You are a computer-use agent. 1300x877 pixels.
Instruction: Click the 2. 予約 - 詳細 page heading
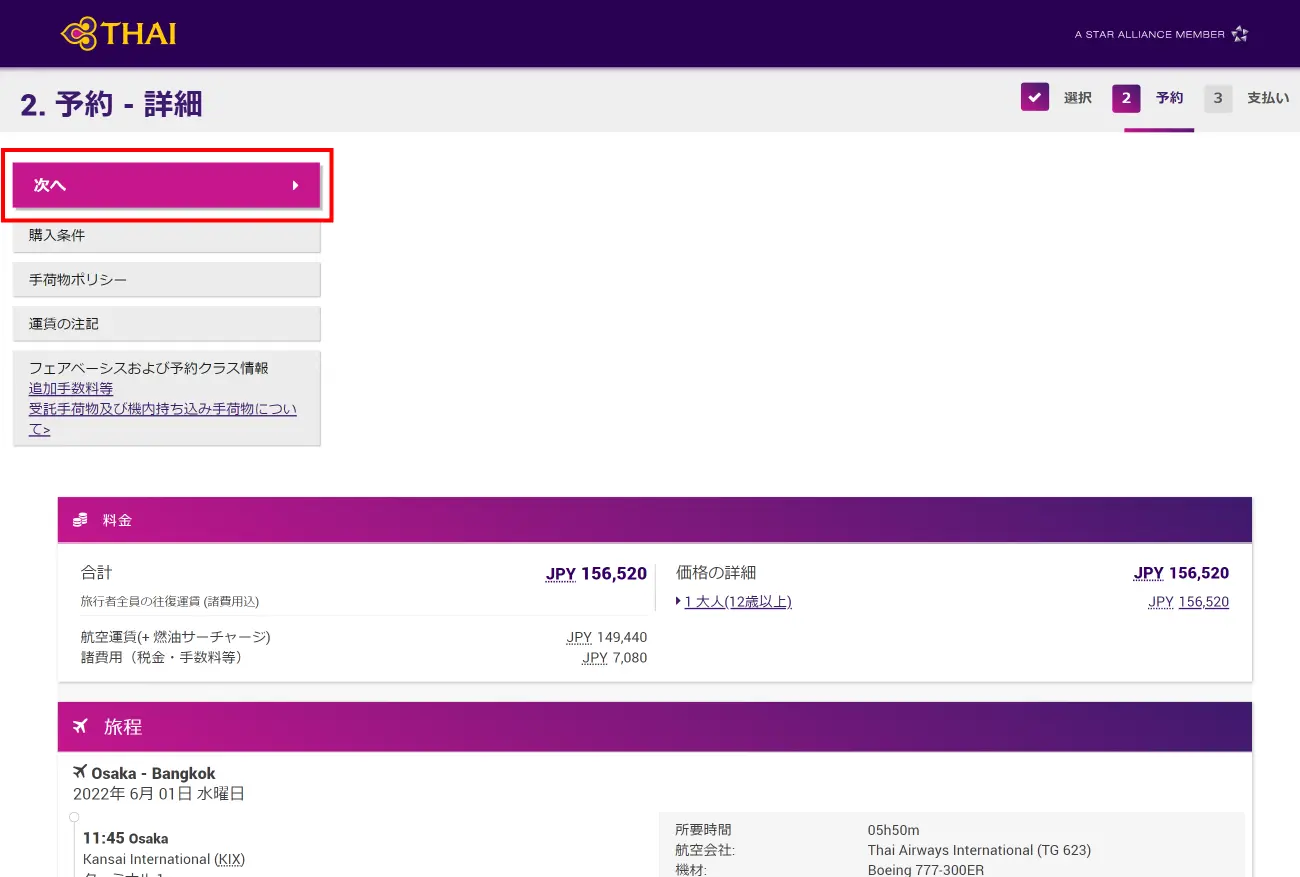tap(111, 103)
